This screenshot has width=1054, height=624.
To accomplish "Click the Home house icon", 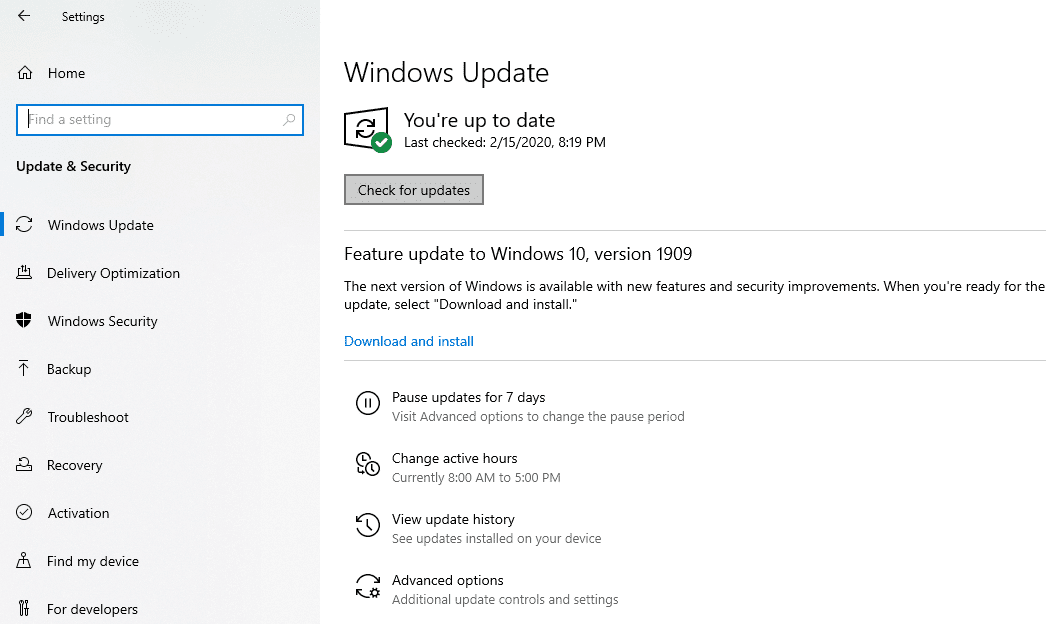I will [x=27, y=72].
